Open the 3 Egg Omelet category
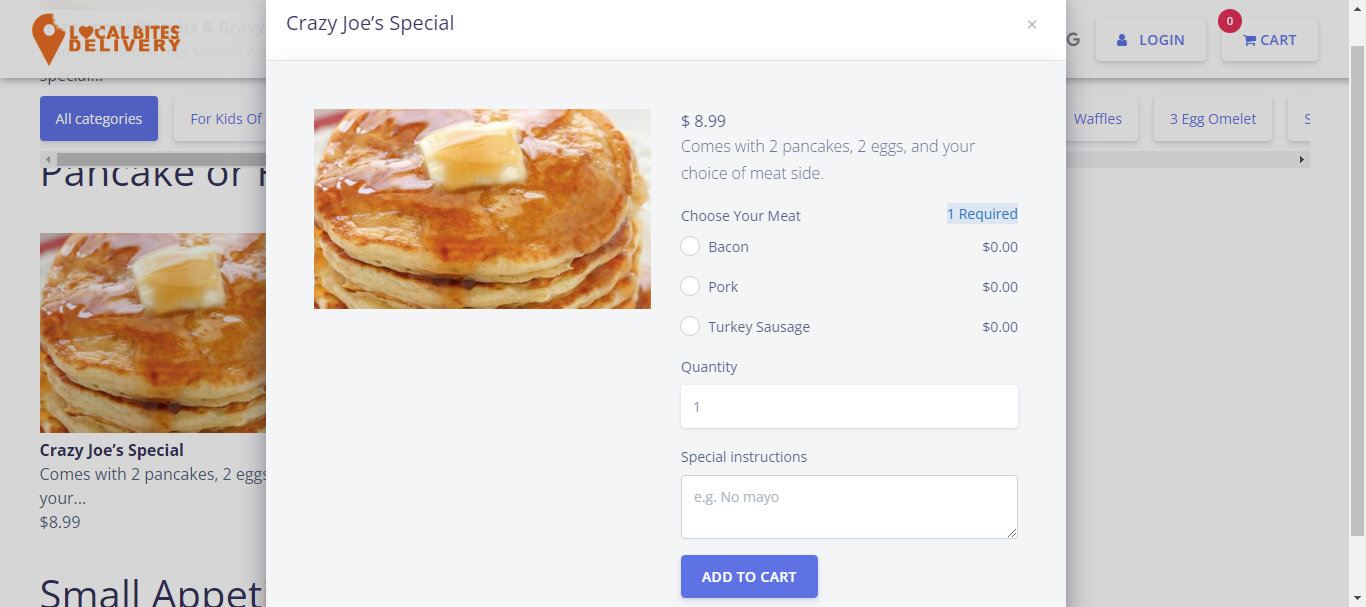Viewport: 1366px width, 607px height. [x=1213, y=119]
